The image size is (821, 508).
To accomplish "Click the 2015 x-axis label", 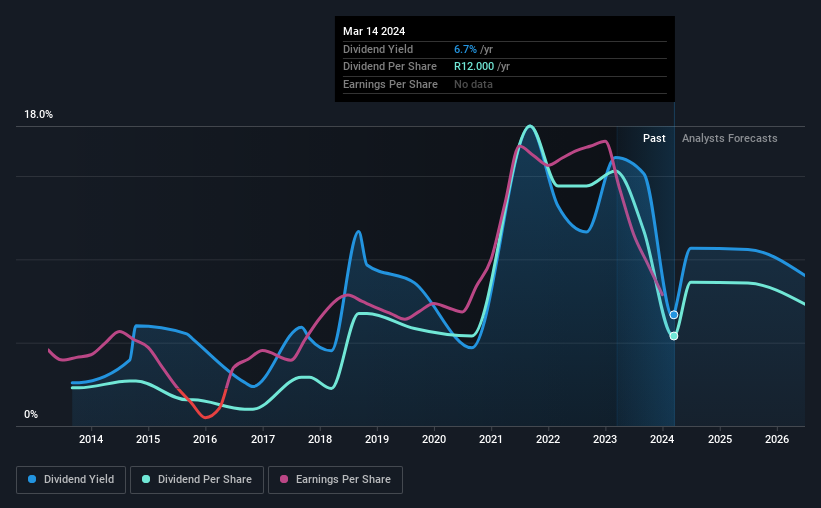I will (148, 439).
